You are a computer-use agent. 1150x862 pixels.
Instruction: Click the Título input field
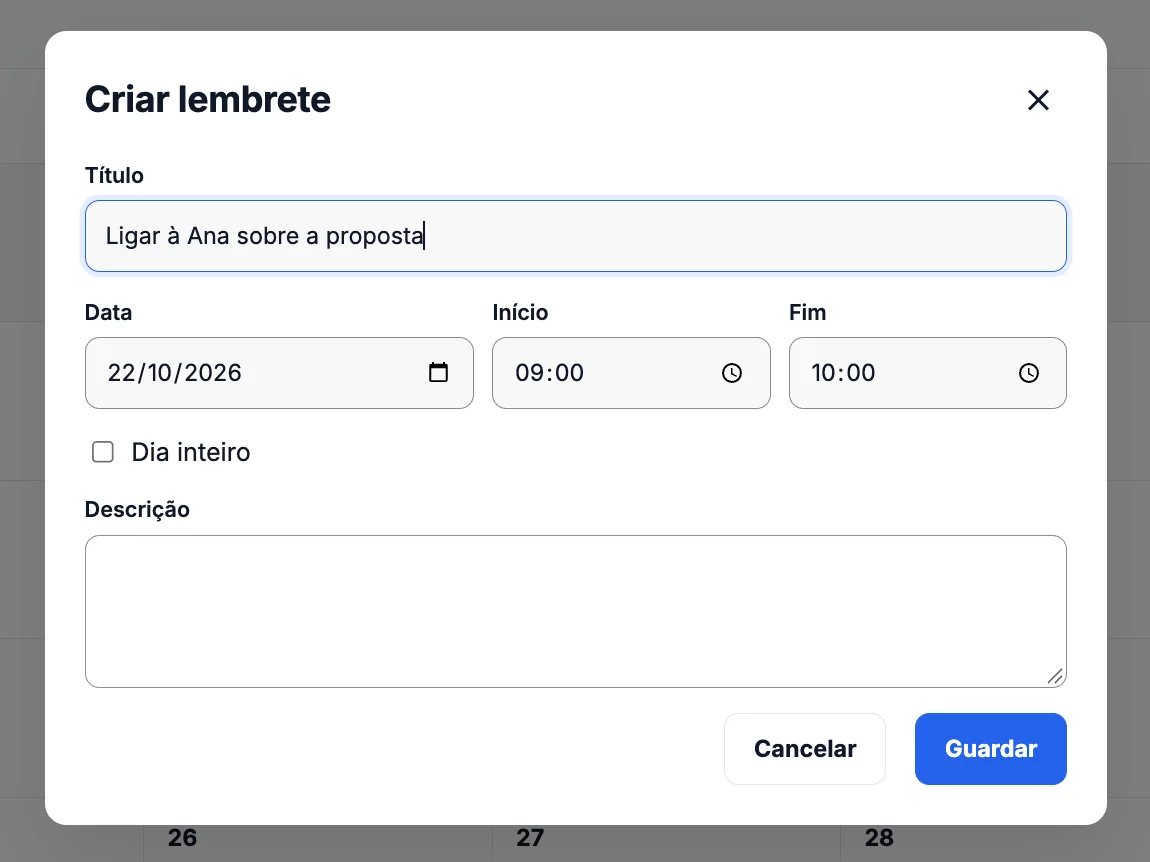pyautogui.click(x=576, y=236)
